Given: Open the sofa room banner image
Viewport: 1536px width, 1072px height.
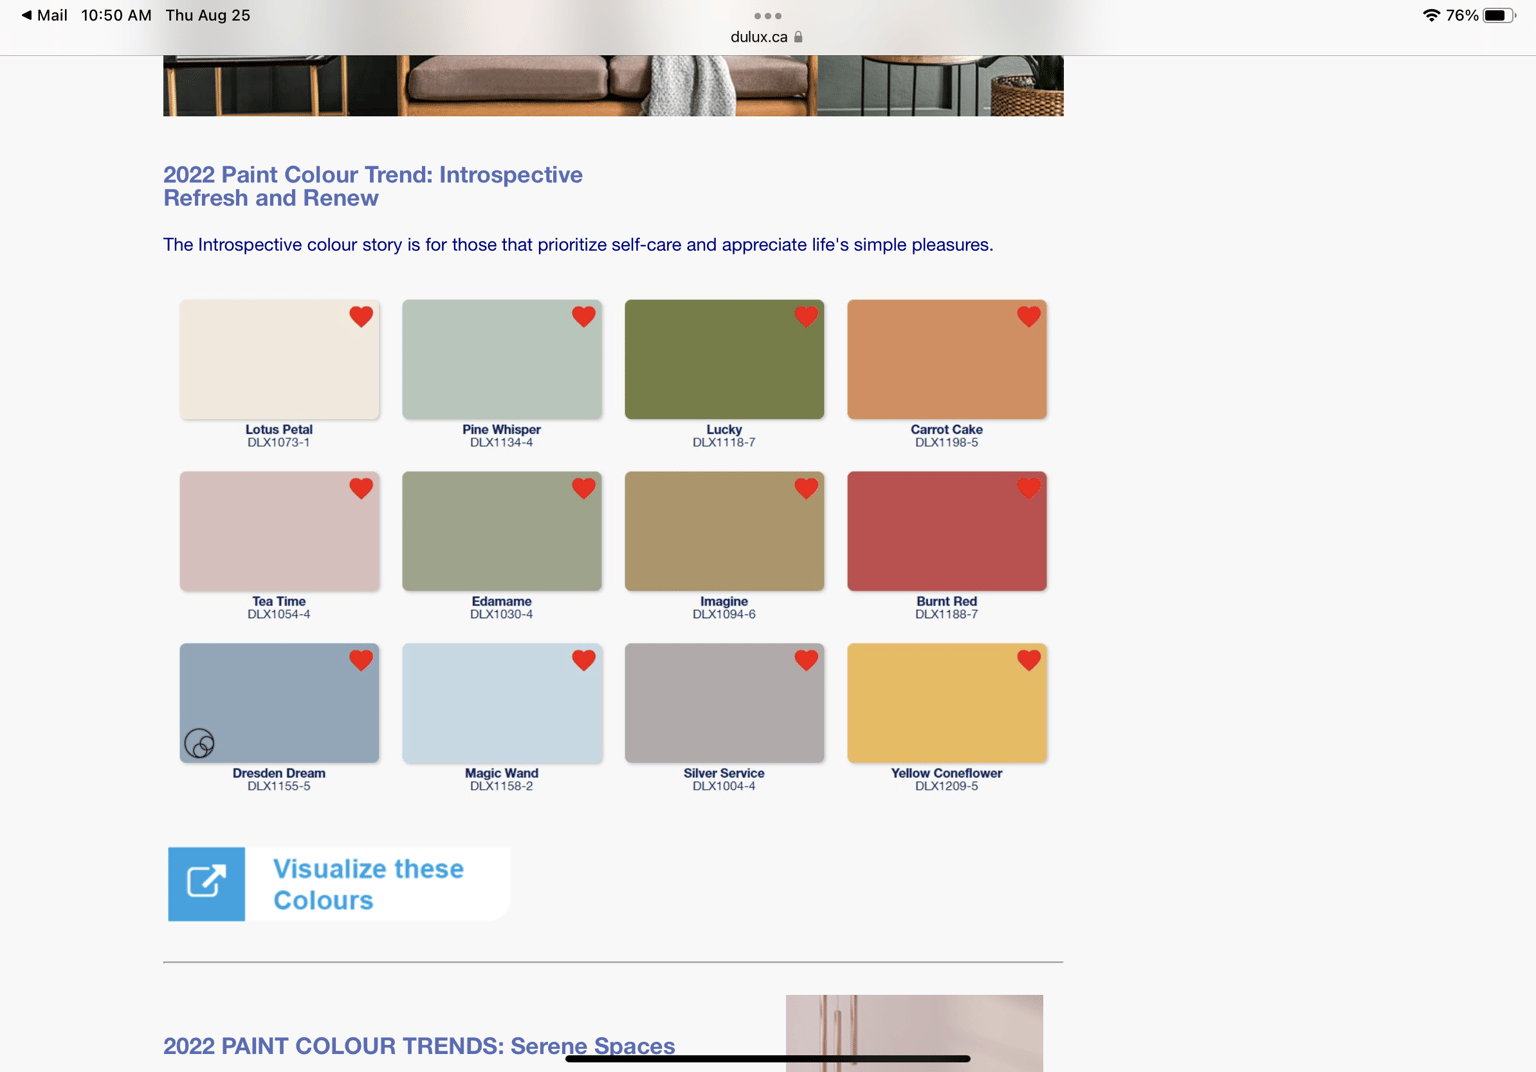Looking at the screenshot, I should (613, 86).
